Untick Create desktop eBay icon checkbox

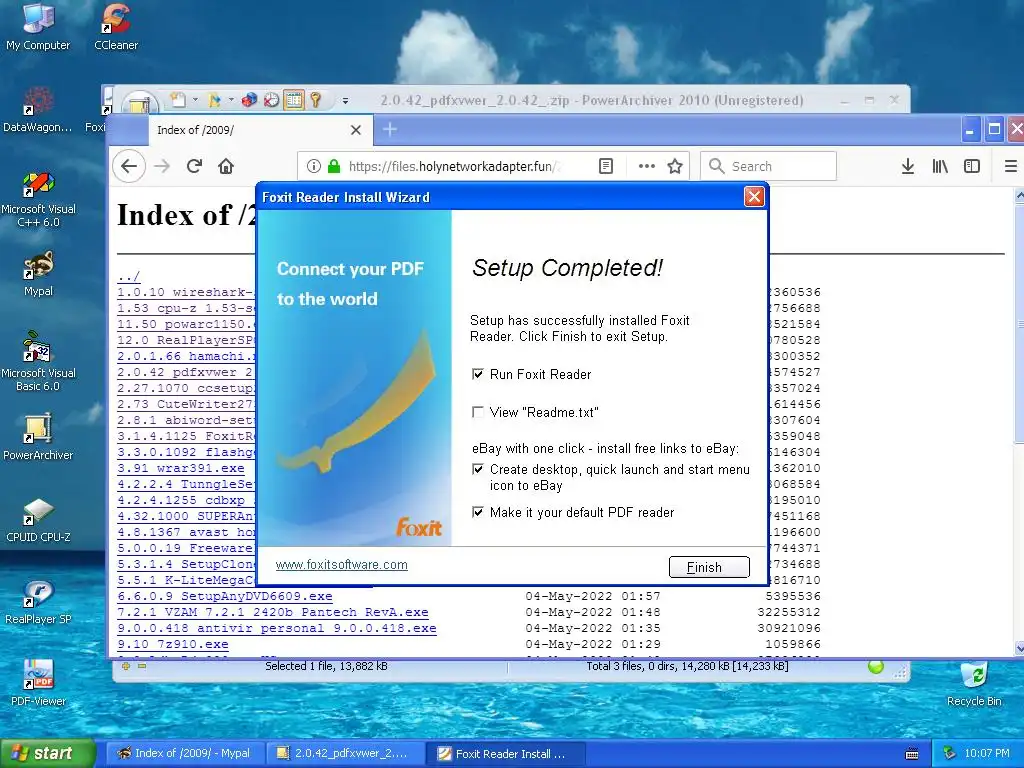click(478, 470)
